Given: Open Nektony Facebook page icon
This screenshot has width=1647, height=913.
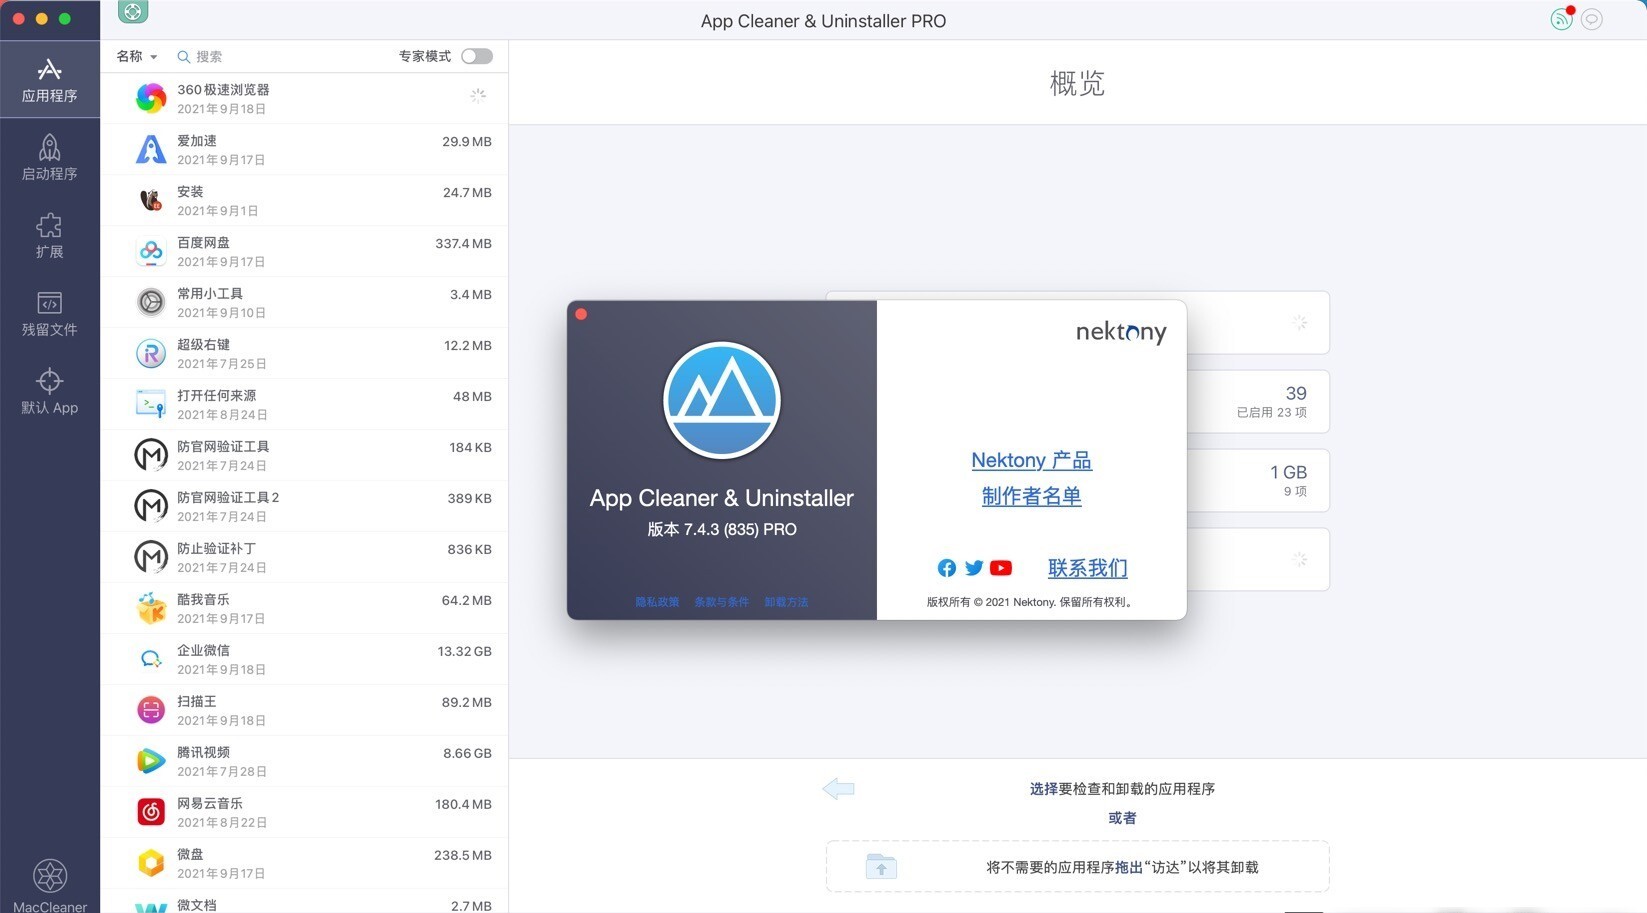Looking at the screenshot, I should pyautogui.click(x=946, y=568).
